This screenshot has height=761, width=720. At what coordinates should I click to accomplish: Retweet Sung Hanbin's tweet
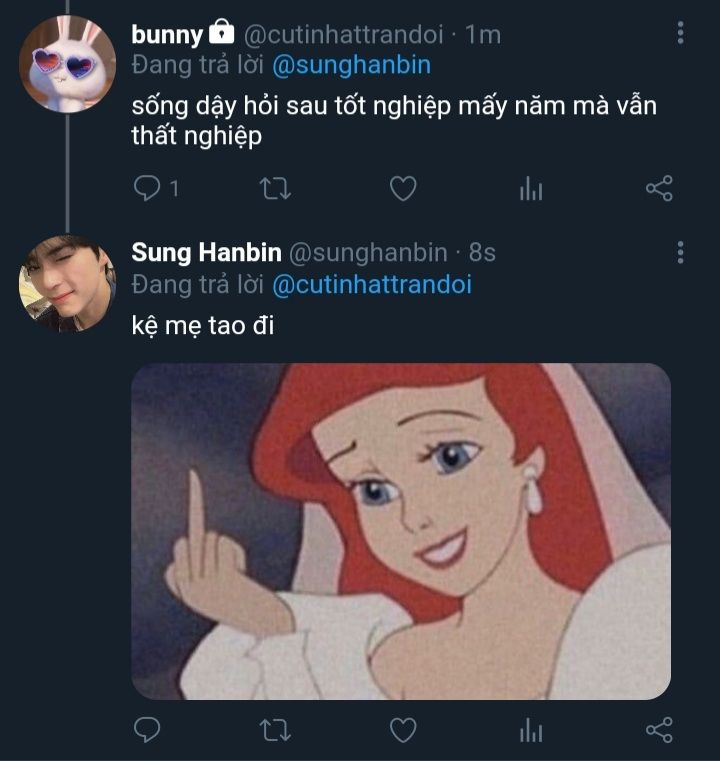point(274,730)
